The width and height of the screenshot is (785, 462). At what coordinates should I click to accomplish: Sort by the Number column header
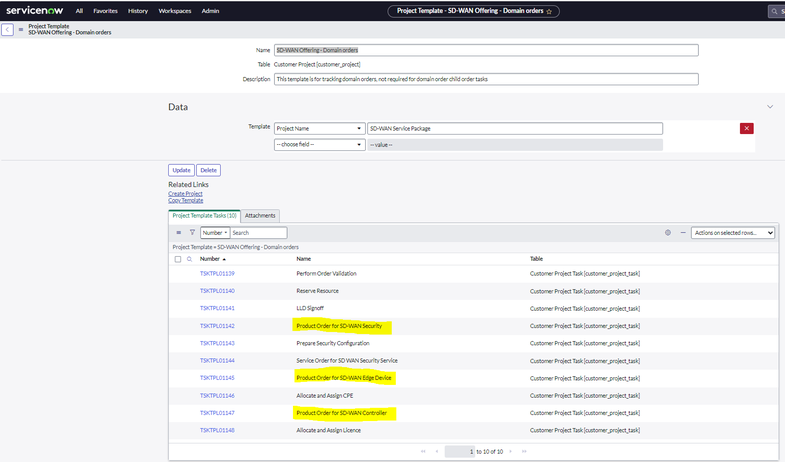[x=210, y=259]
